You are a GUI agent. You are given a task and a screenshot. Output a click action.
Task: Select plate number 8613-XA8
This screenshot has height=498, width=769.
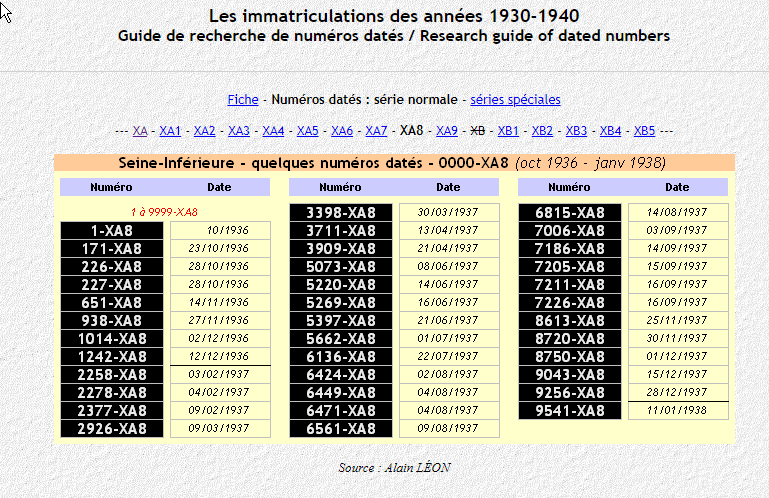click(570, 320)
